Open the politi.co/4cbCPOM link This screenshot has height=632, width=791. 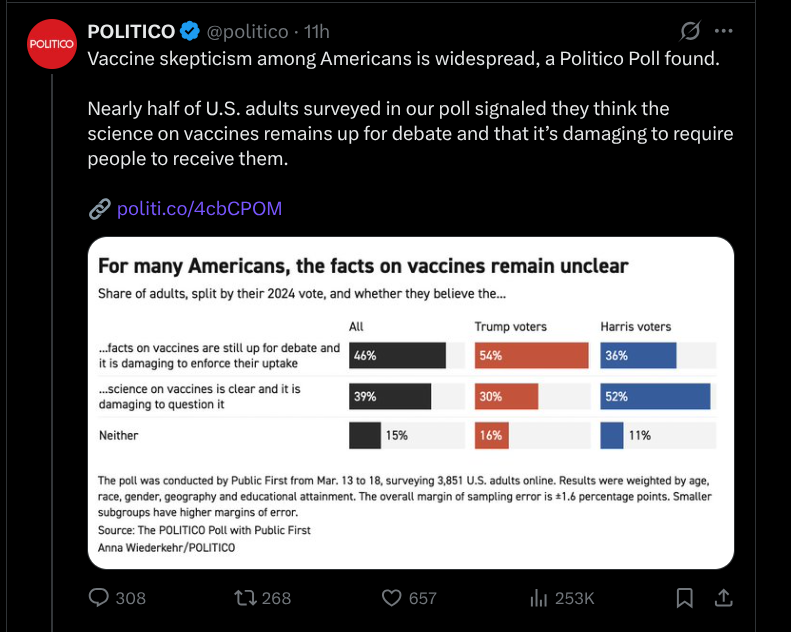(199, 208)
